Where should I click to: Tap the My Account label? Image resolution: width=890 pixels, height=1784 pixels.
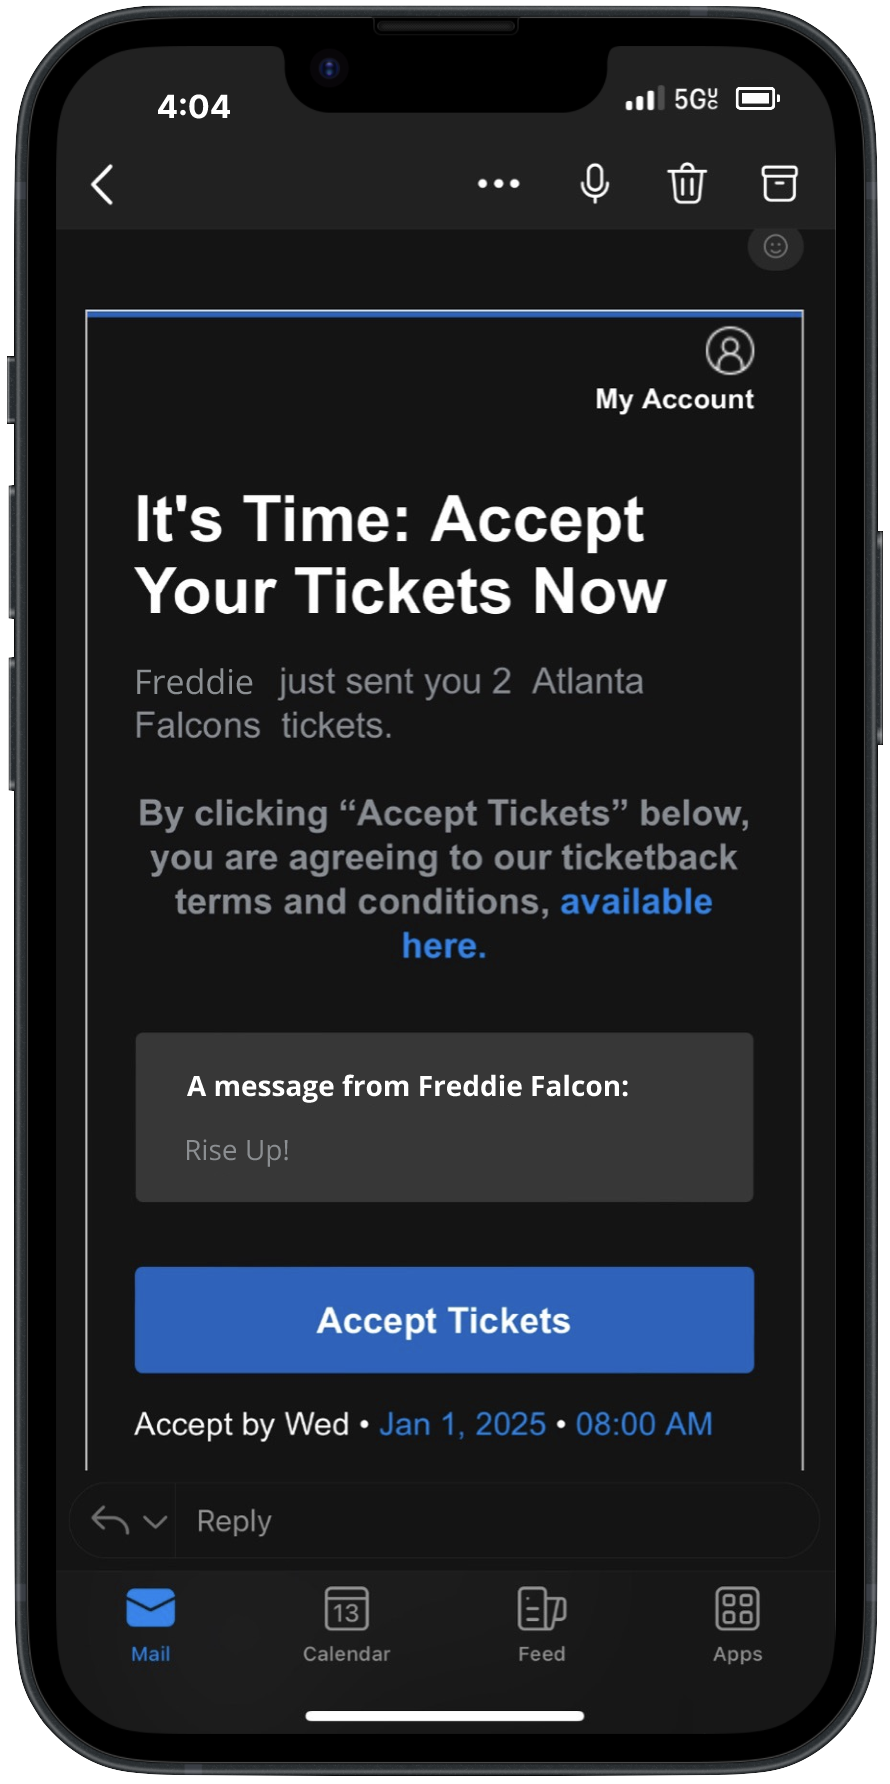[x=674, y=399]
